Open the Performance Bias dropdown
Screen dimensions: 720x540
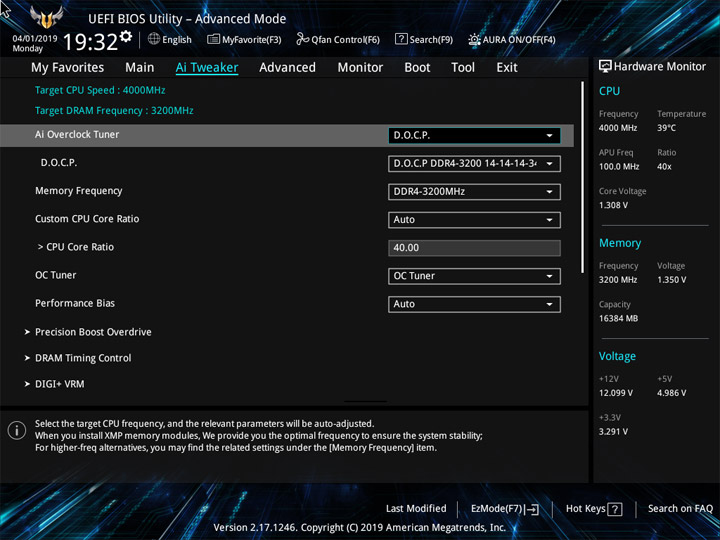click(474, 304)
